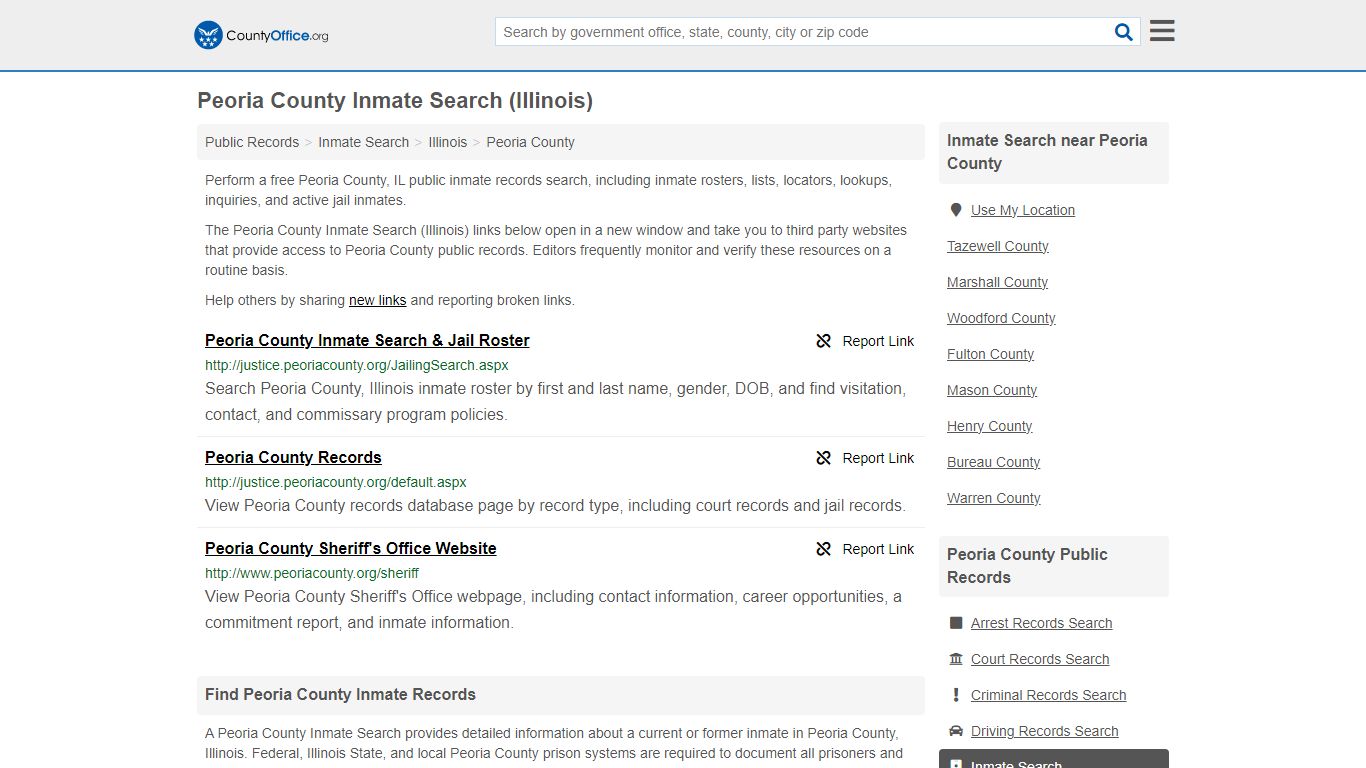
Task: Click the Peoria County Inmate Search (Illinois) heading
Action: point(395,101)
